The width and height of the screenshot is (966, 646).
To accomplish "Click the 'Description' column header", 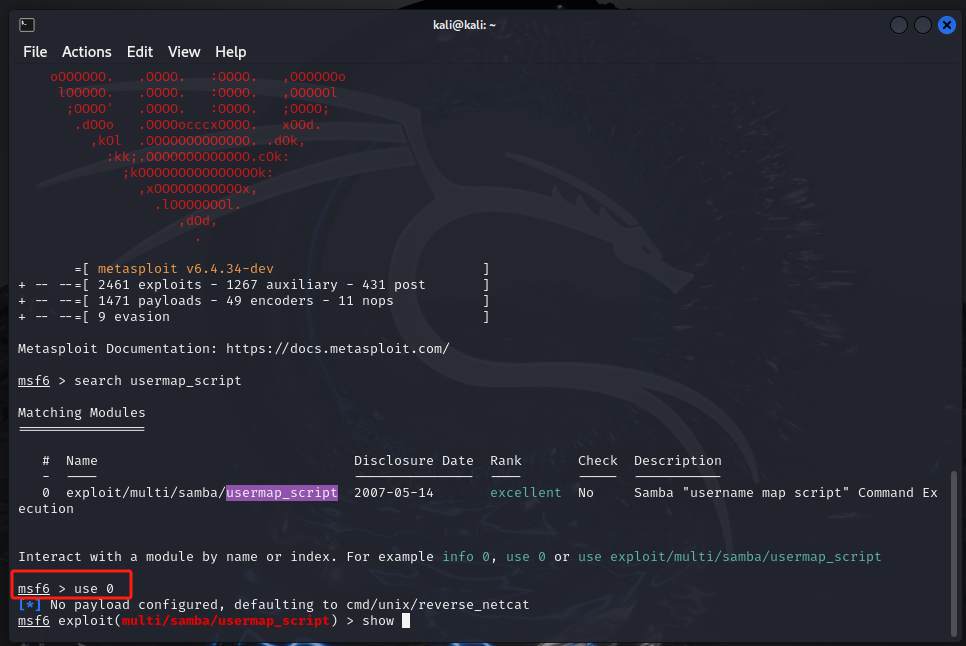I will coord(678,461).
